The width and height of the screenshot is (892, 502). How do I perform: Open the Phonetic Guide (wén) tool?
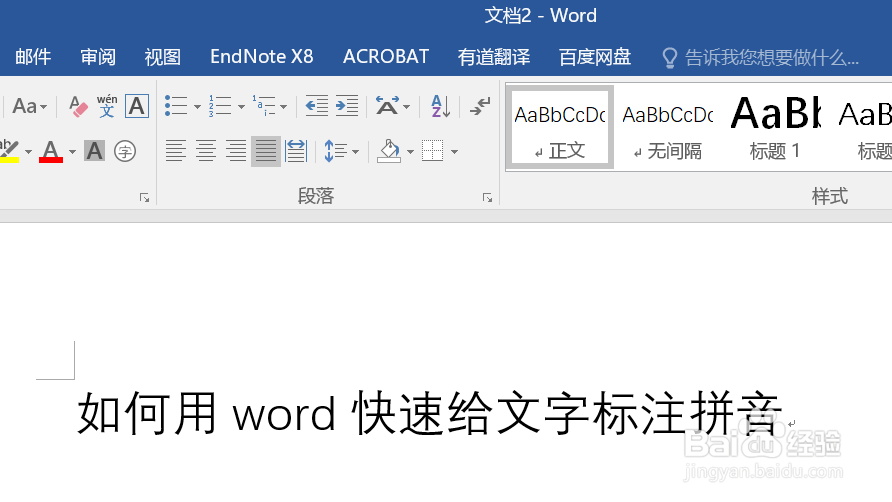[x=107, y=106]
